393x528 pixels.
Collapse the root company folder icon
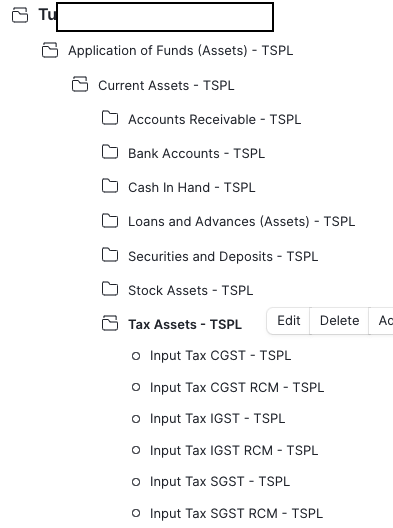[20, 15]
